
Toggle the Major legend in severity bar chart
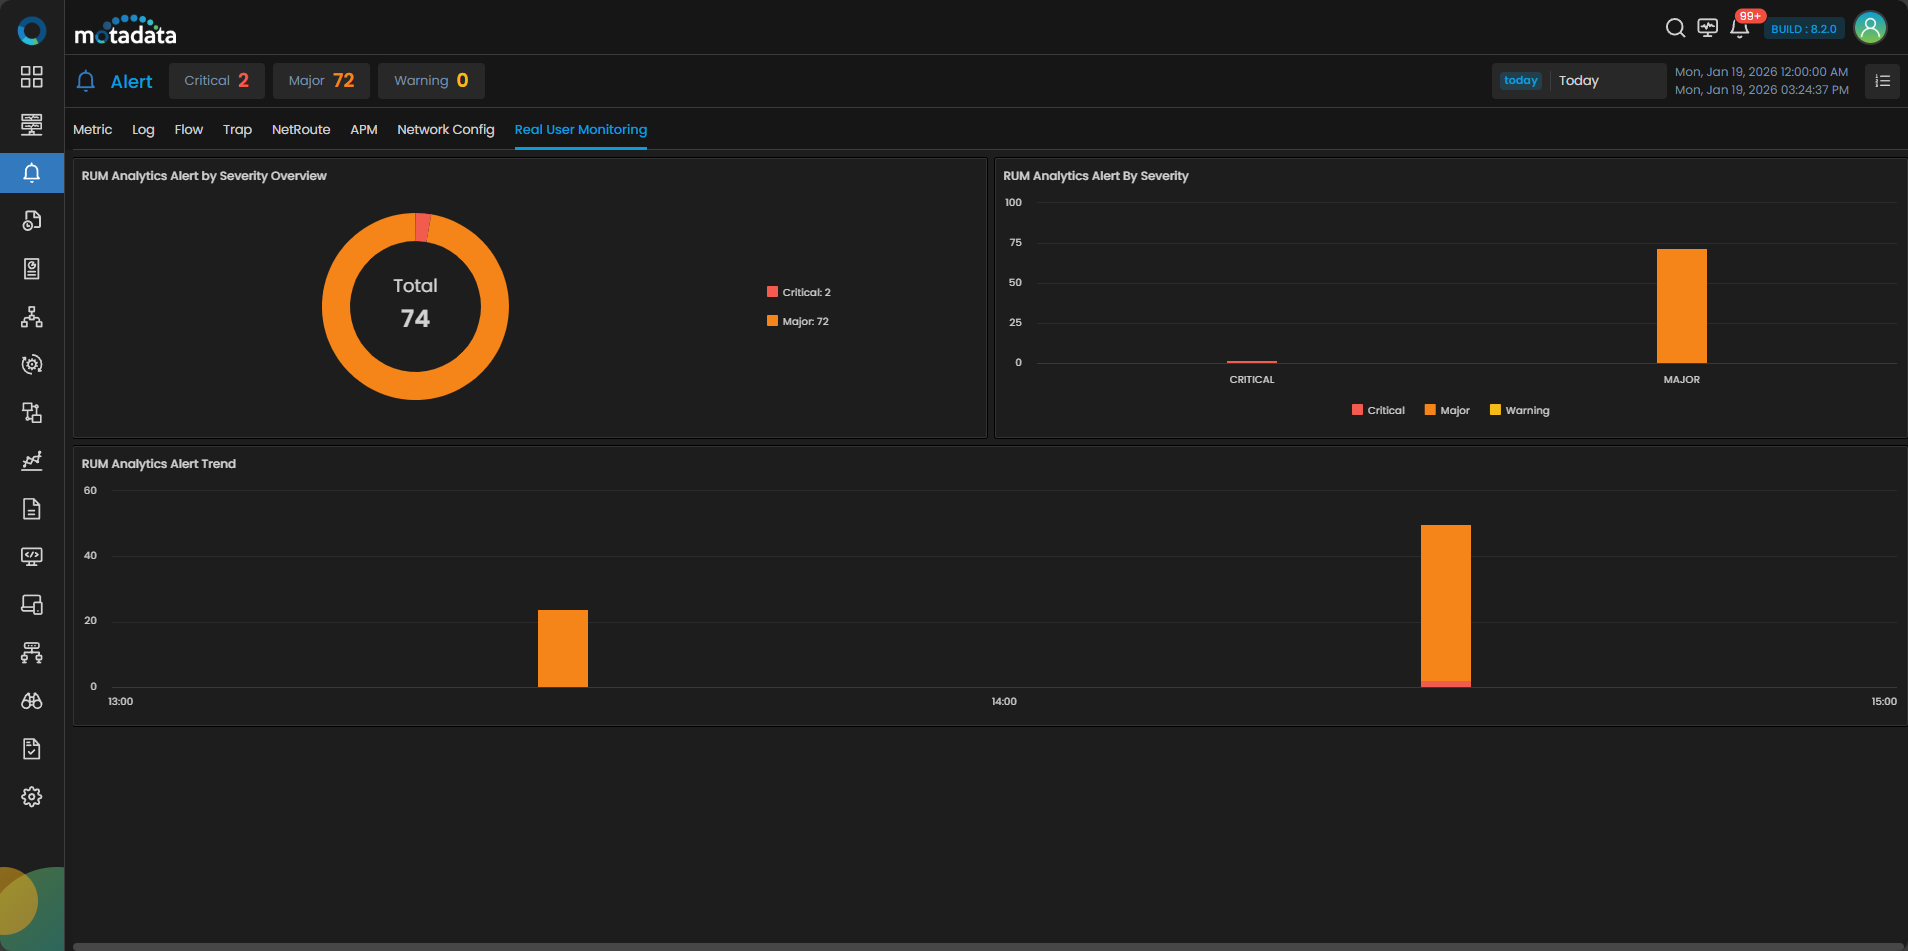click(1447, 410)
